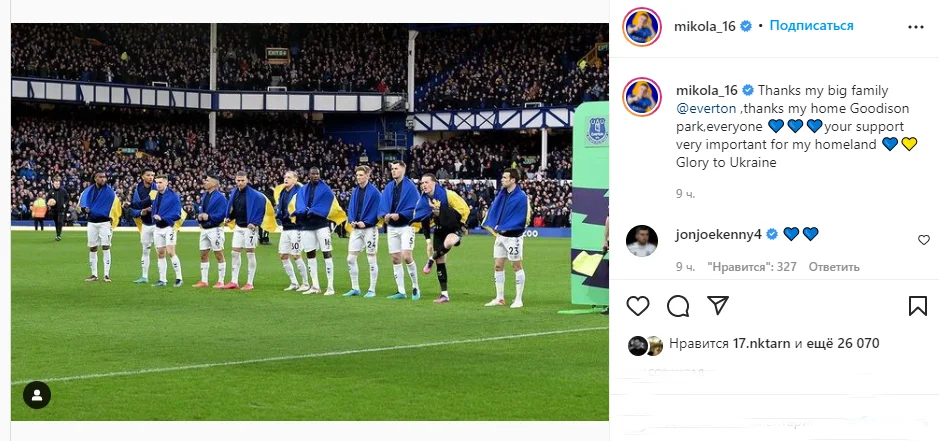Click the 9 ч. timestamp under the caption
The width and height of the screenshot is (939, 441).
pyautogui.click(x=685, y=192)
